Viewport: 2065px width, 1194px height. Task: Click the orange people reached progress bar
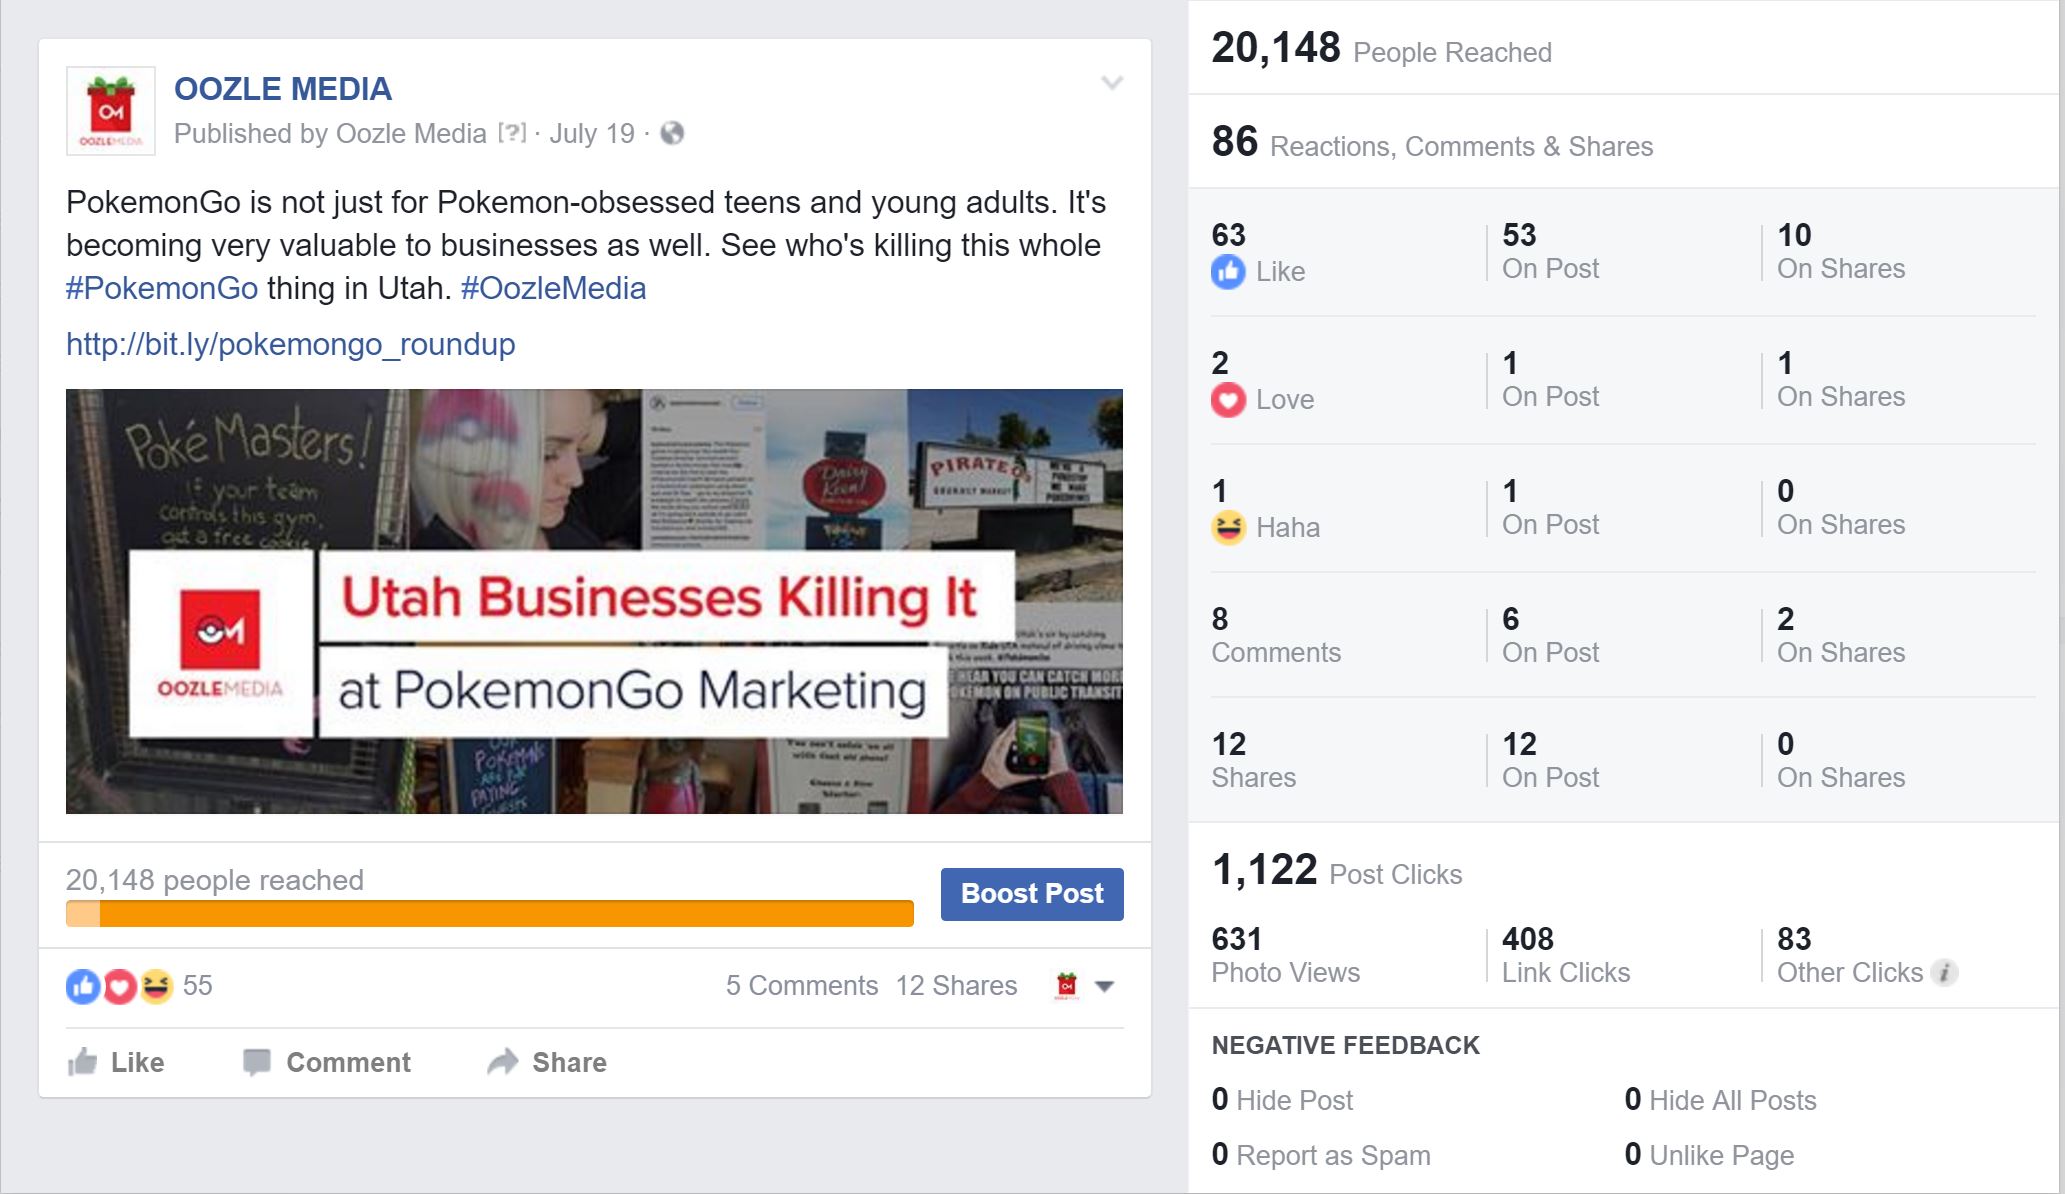coord(490,913)
